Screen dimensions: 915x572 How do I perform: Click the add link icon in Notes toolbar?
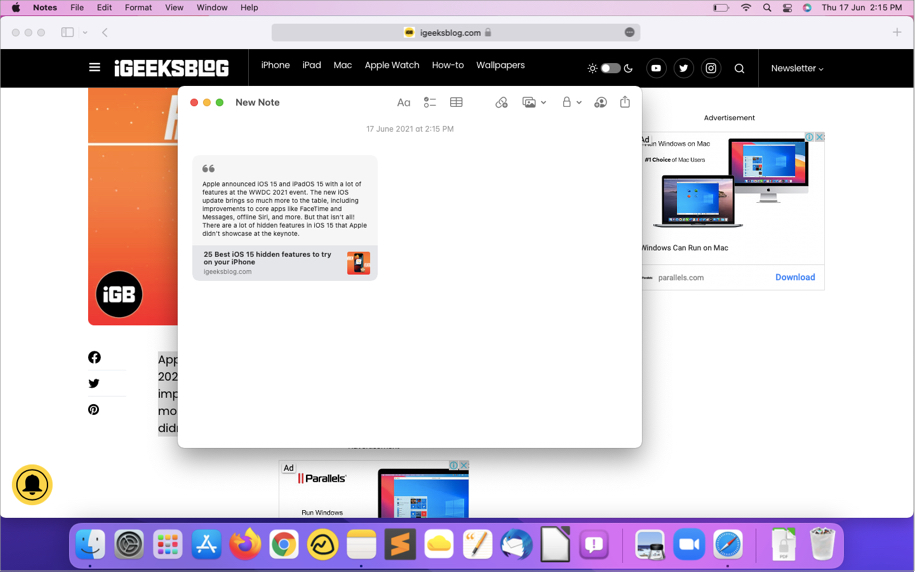[501, 103]
